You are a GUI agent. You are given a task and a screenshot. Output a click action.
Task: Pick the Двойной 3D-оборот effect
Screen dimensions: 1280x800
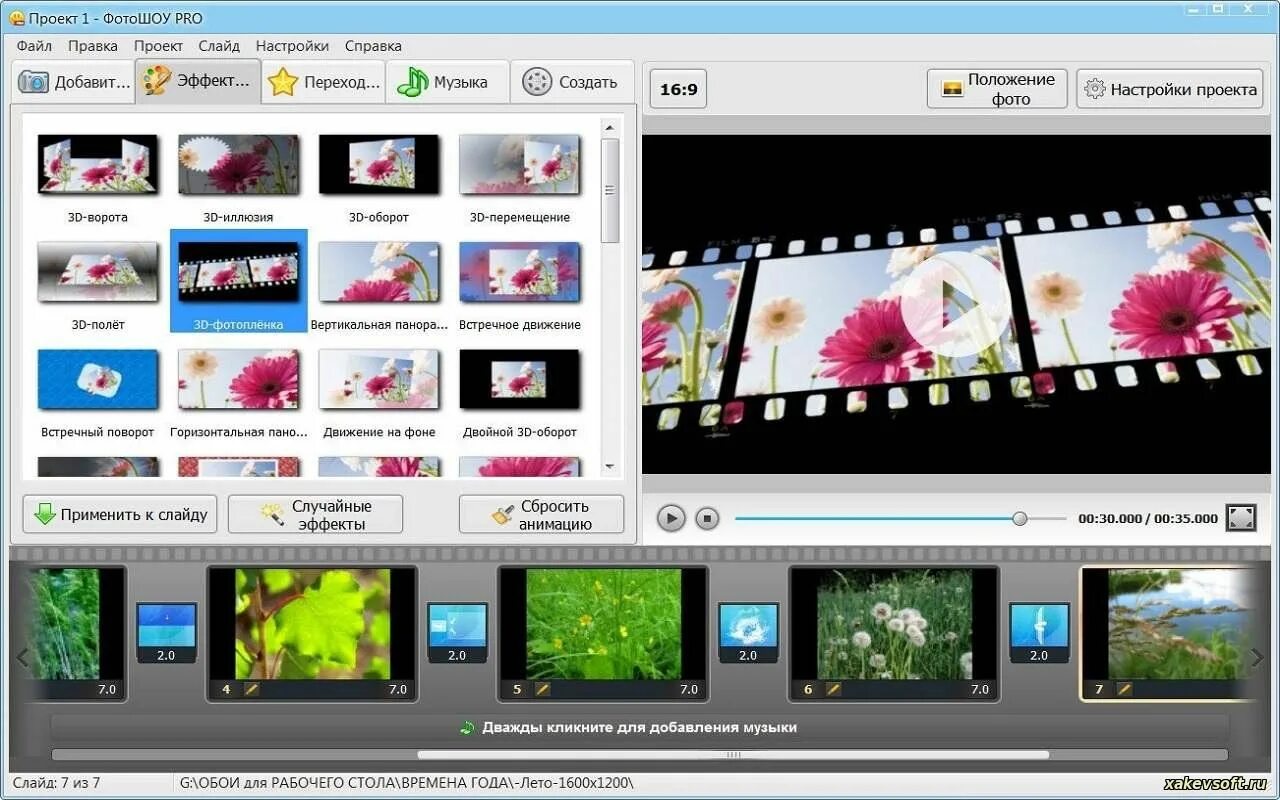tap(520, 380)
